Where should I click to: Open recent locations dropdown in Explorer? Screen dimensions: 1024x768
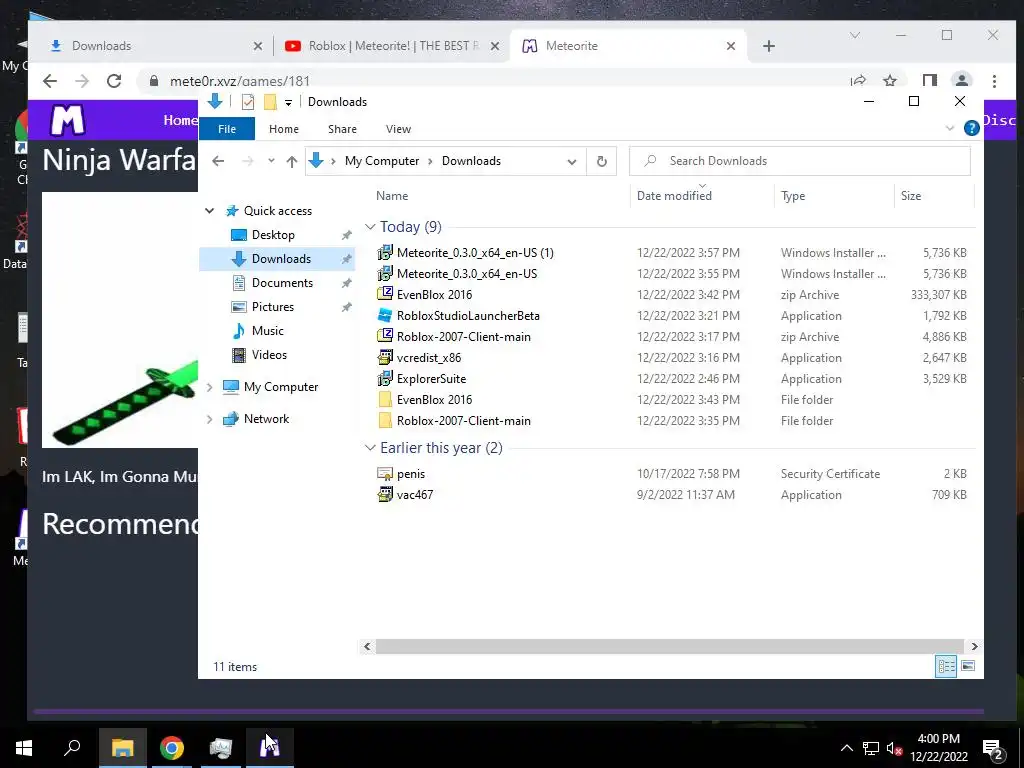(271, 161)
